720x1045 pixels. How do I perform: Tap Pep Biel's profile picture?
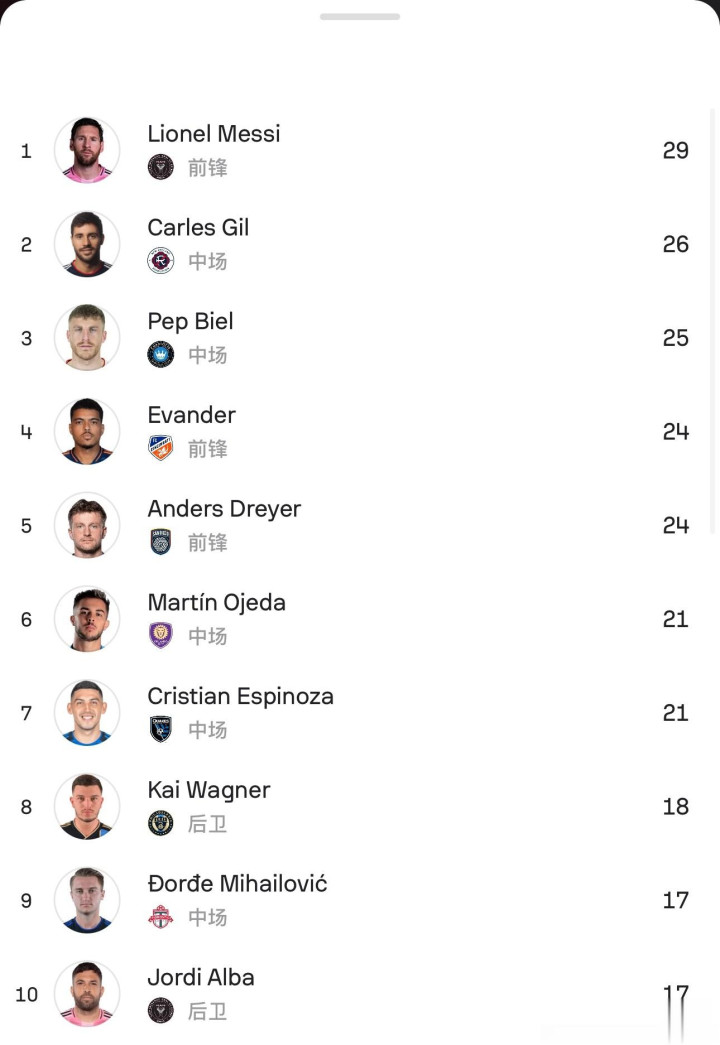click(x=87, y=338)
